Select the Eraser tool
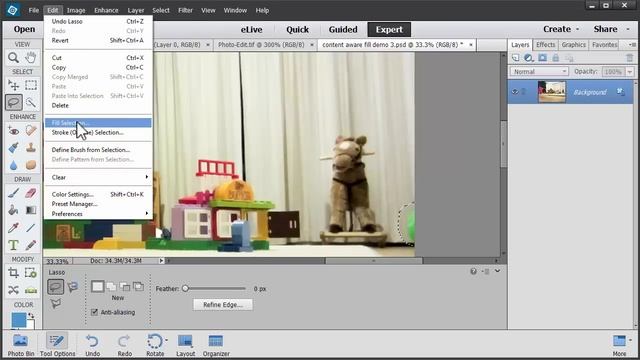The width and height of the screenshot is (640, 360). (x=31, y=193)
